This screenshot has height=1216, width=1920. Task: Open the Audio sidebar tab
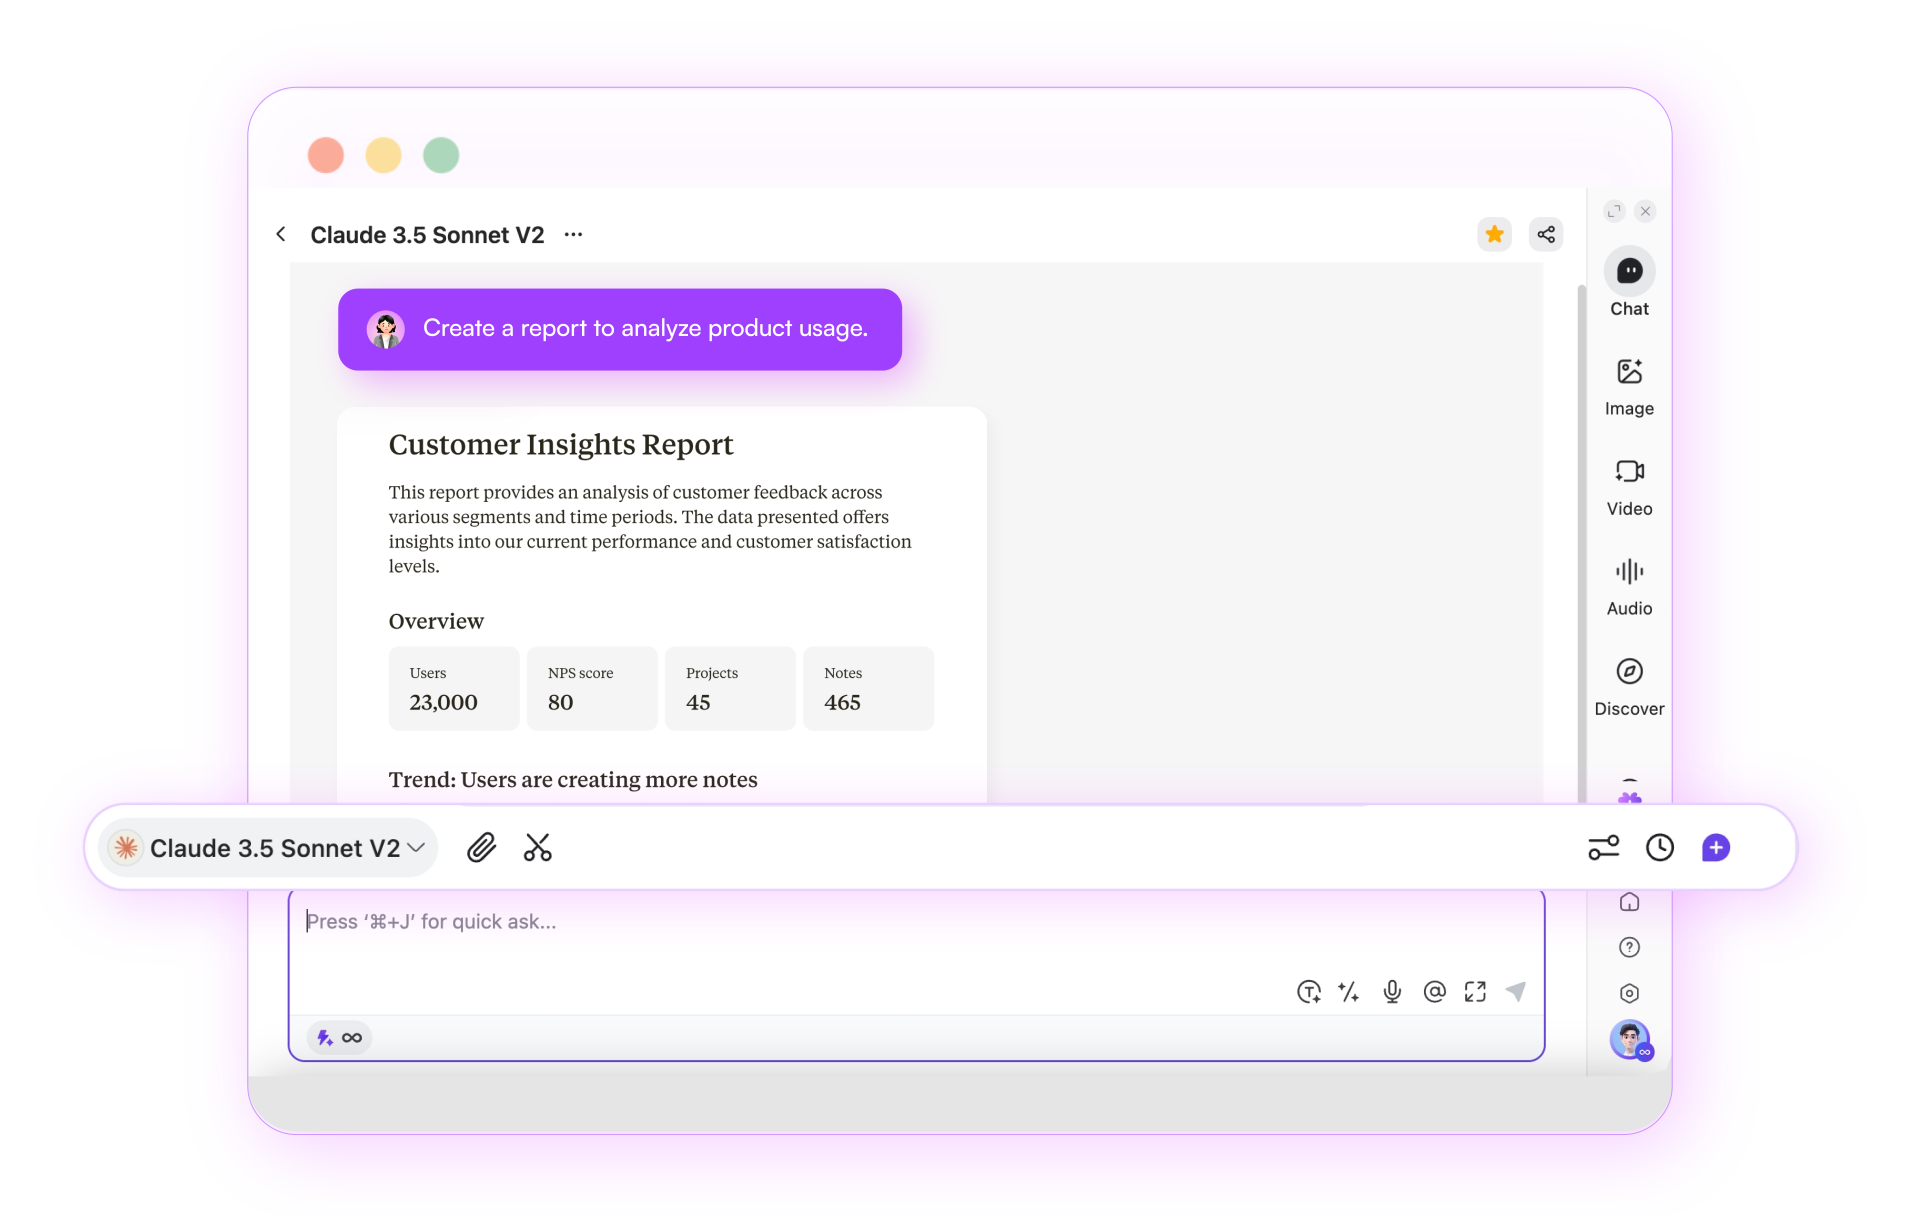click(x=1629, y=587)
